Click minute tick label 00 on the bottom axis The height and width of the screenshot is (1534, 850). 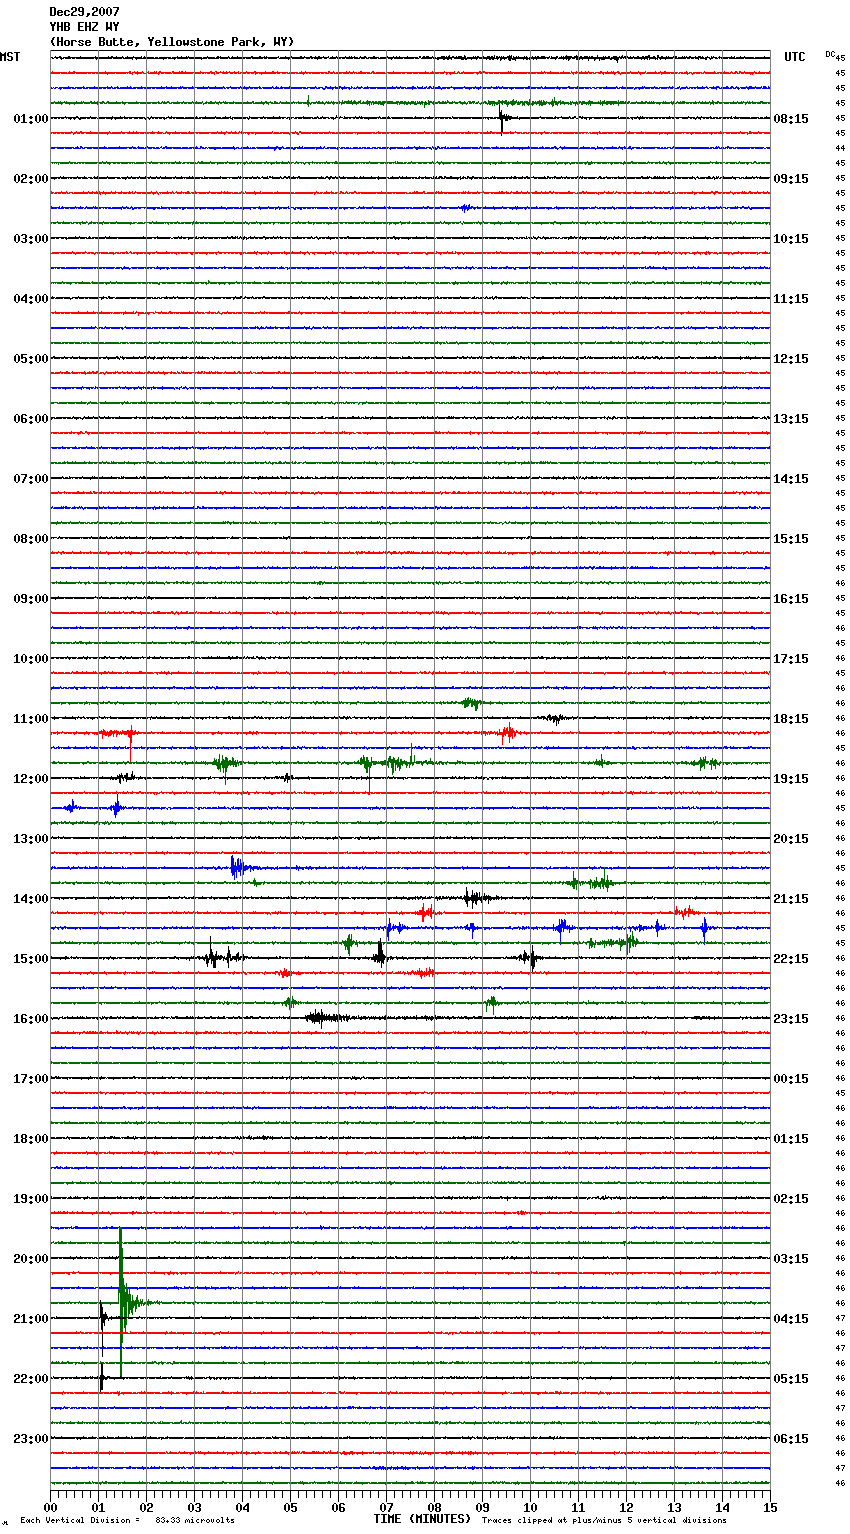click(50, 1508)
